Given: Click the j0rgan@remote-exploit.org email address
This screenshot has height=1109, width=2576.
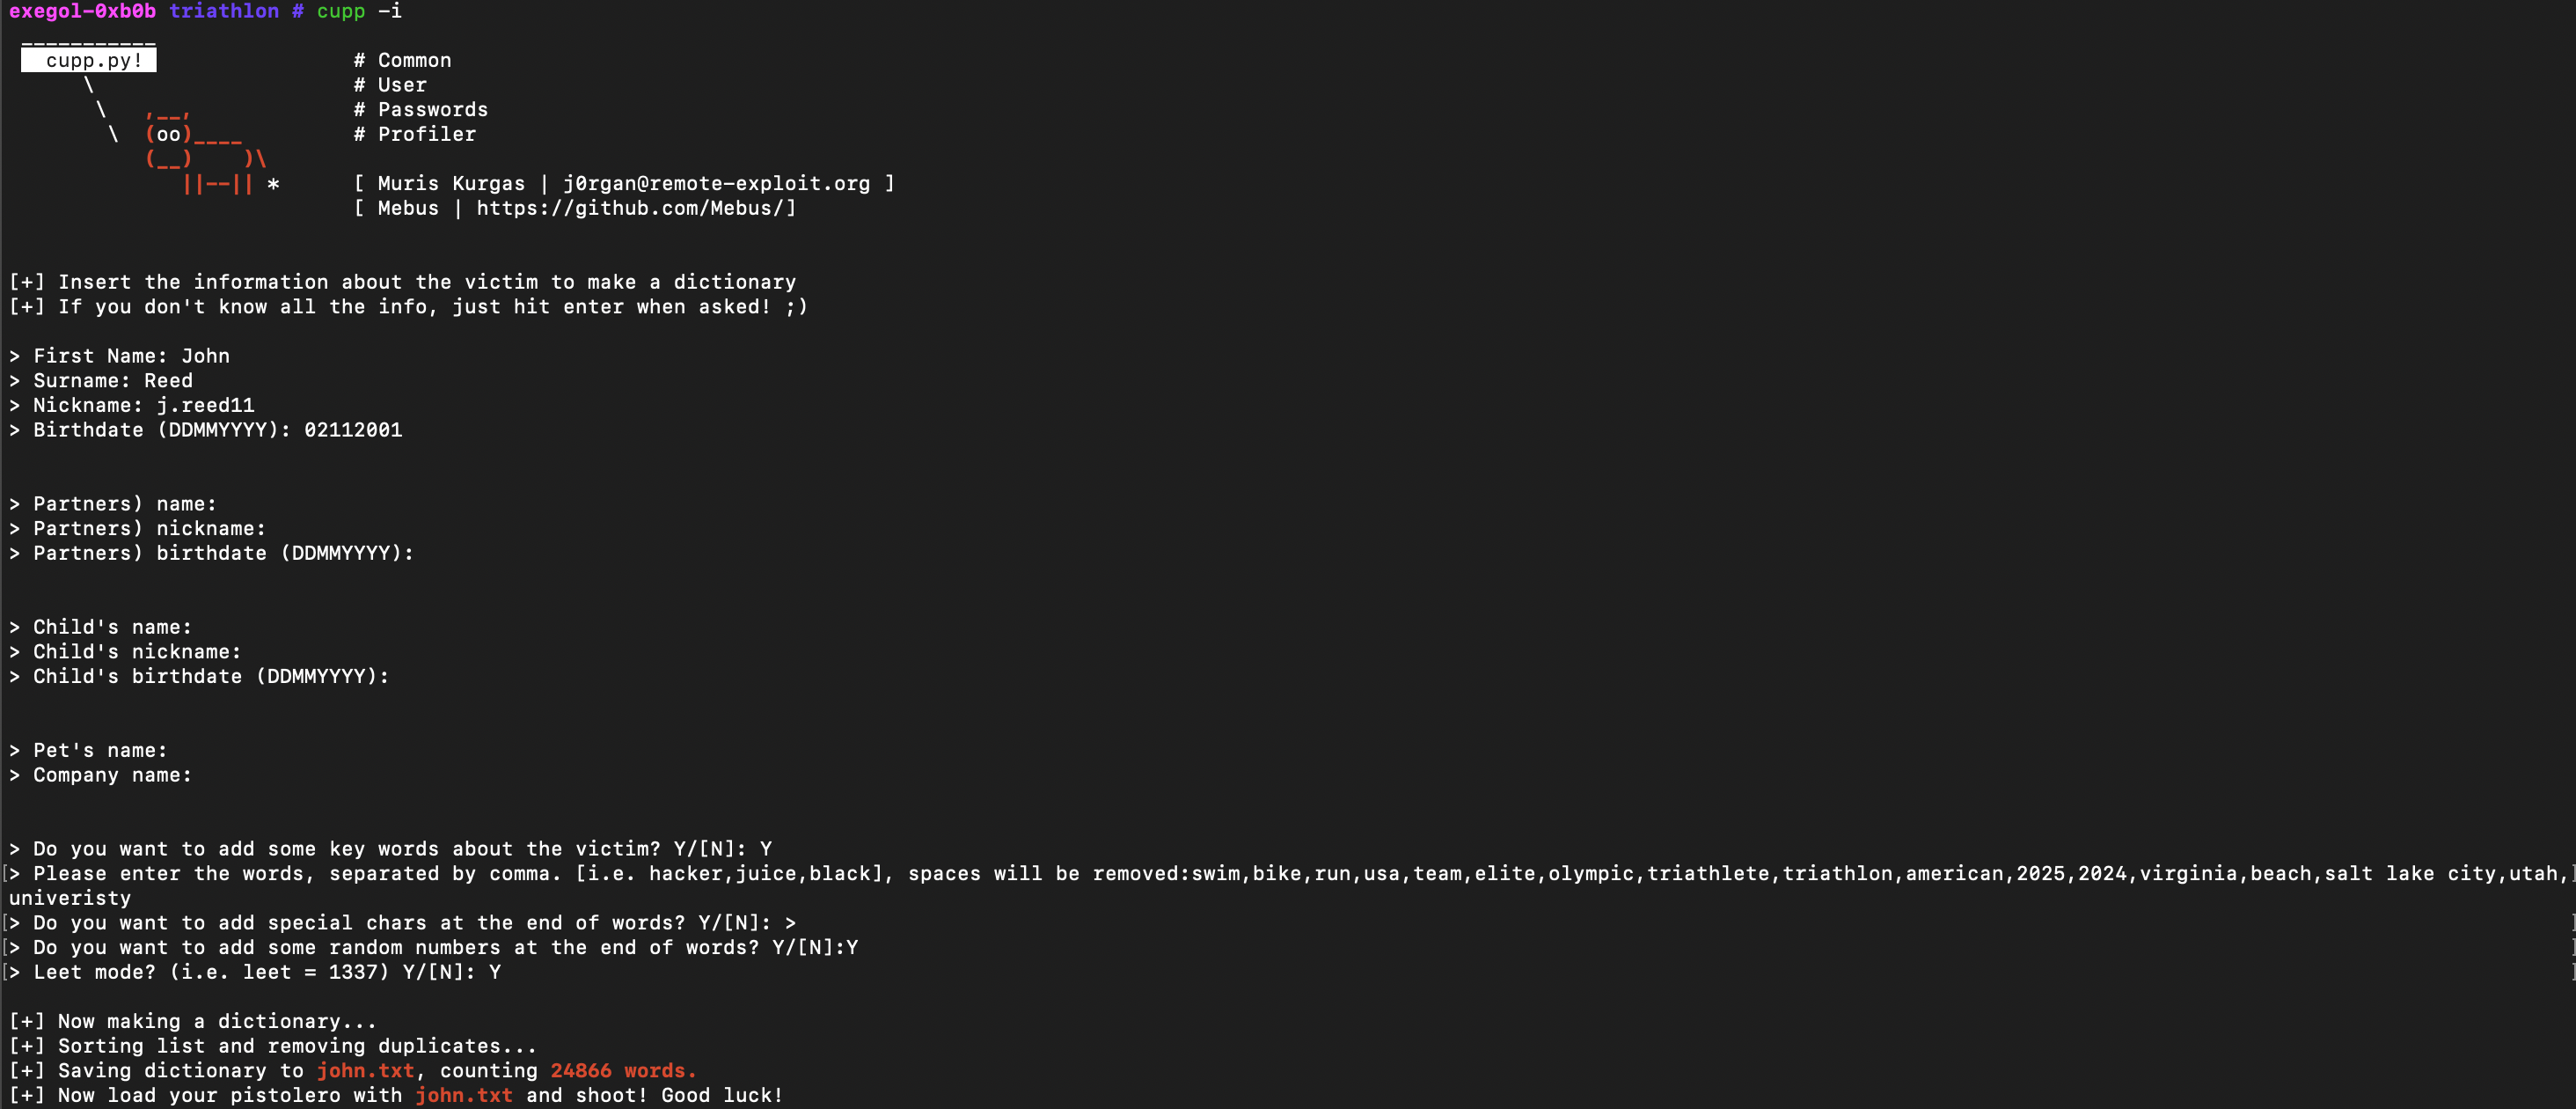Looking at the screenshot, I should 716,183.
